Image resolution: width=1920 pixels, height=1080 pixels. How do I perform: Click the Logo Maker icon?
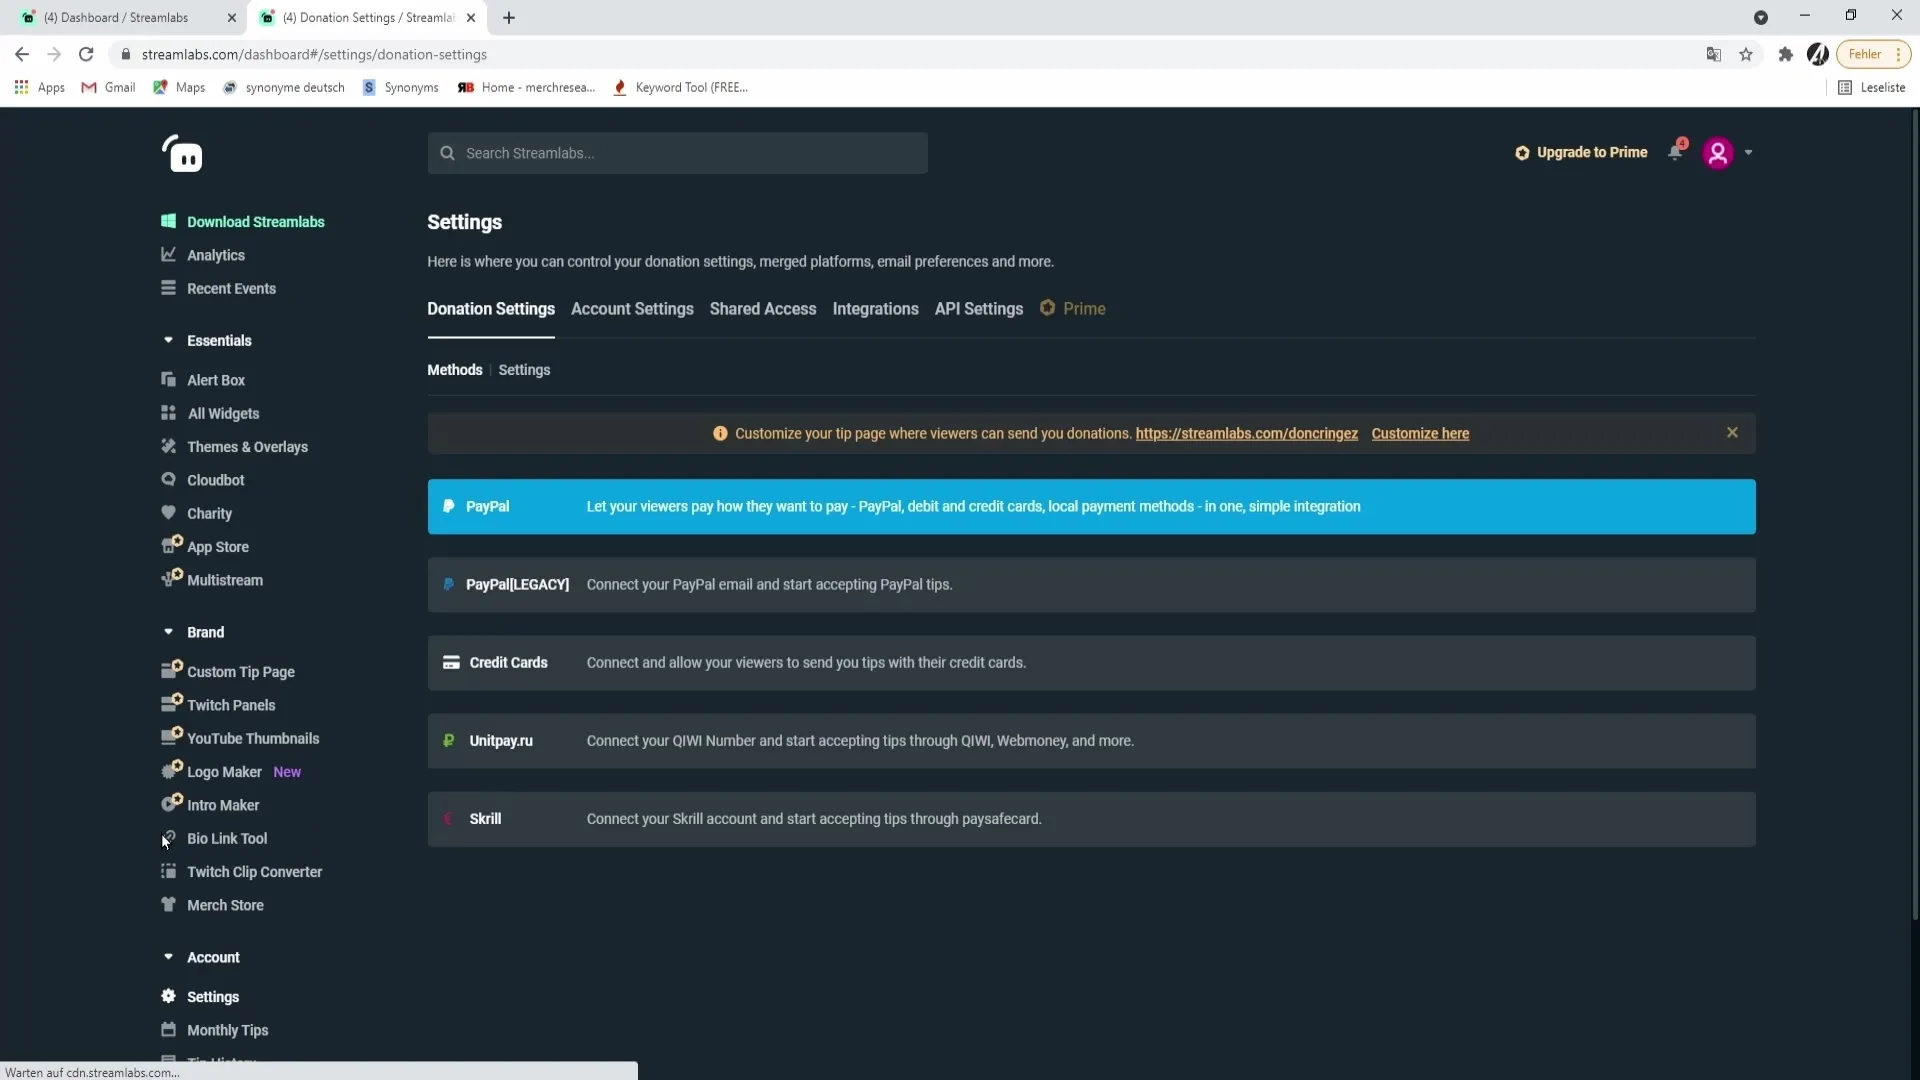(171, 770)
